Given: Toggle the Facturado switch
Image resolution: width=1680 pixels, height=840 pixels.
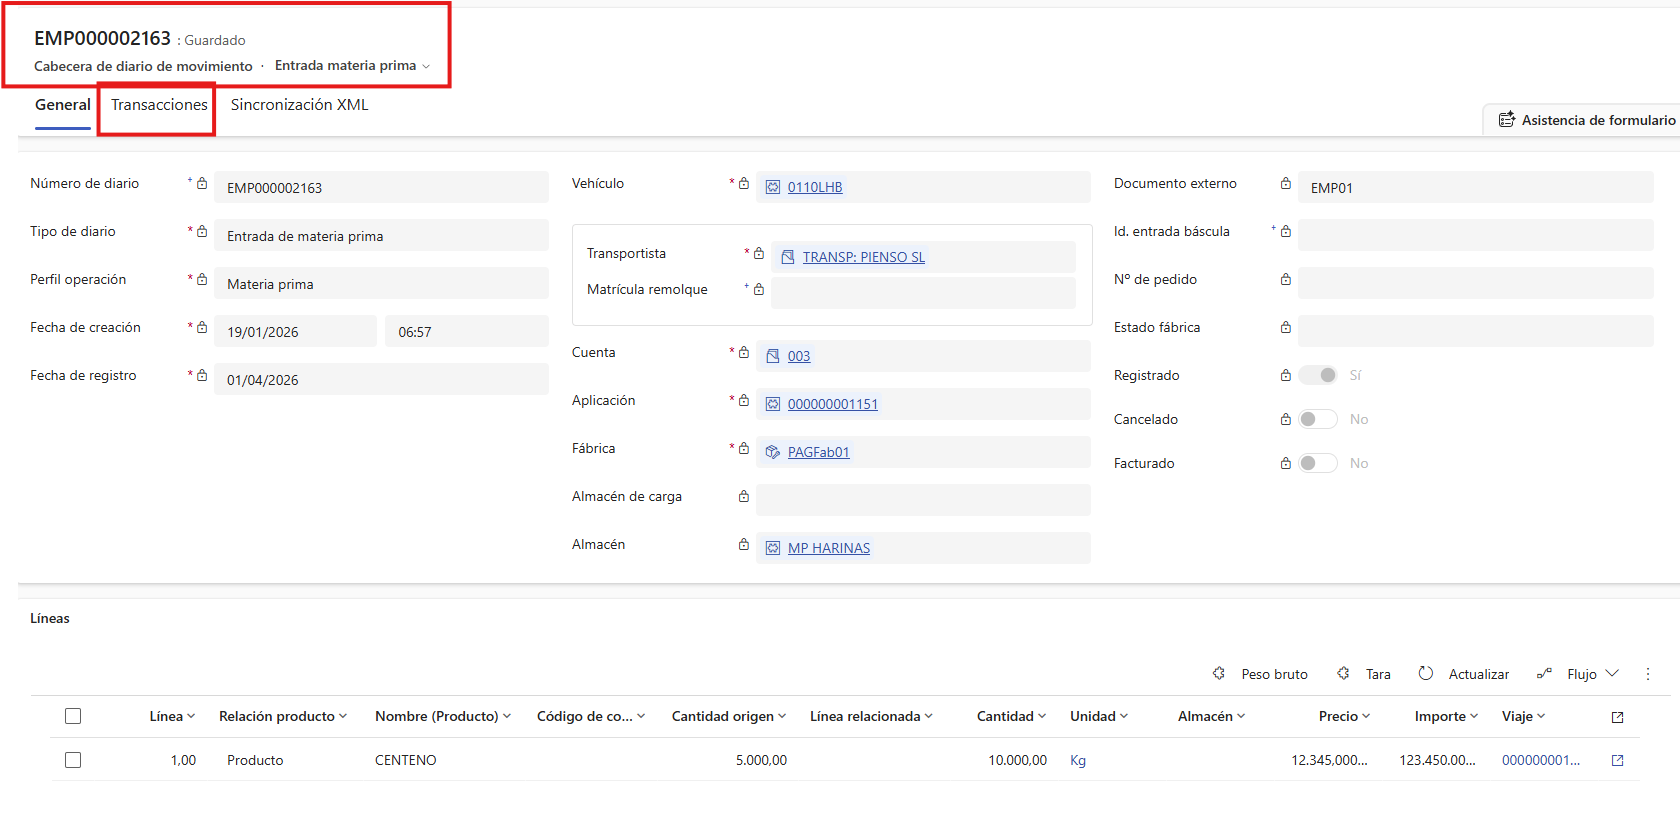Looking at the screenshot, I should tap(1317, 463).
